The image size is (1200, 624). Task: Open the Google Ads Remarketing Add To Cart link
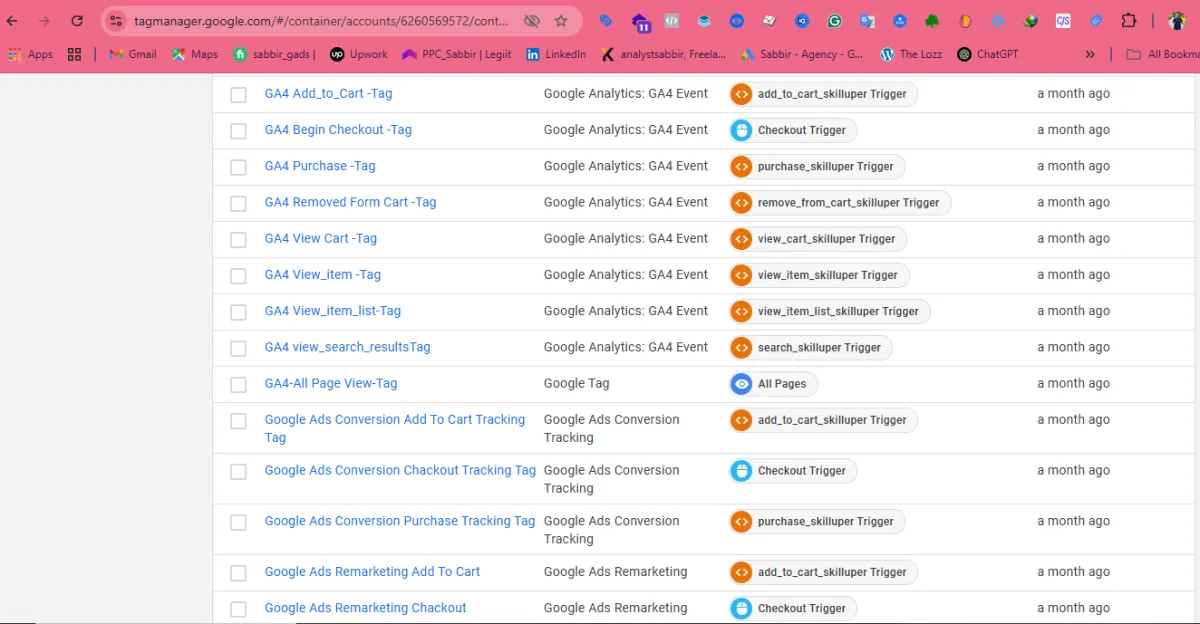[372, 571]
